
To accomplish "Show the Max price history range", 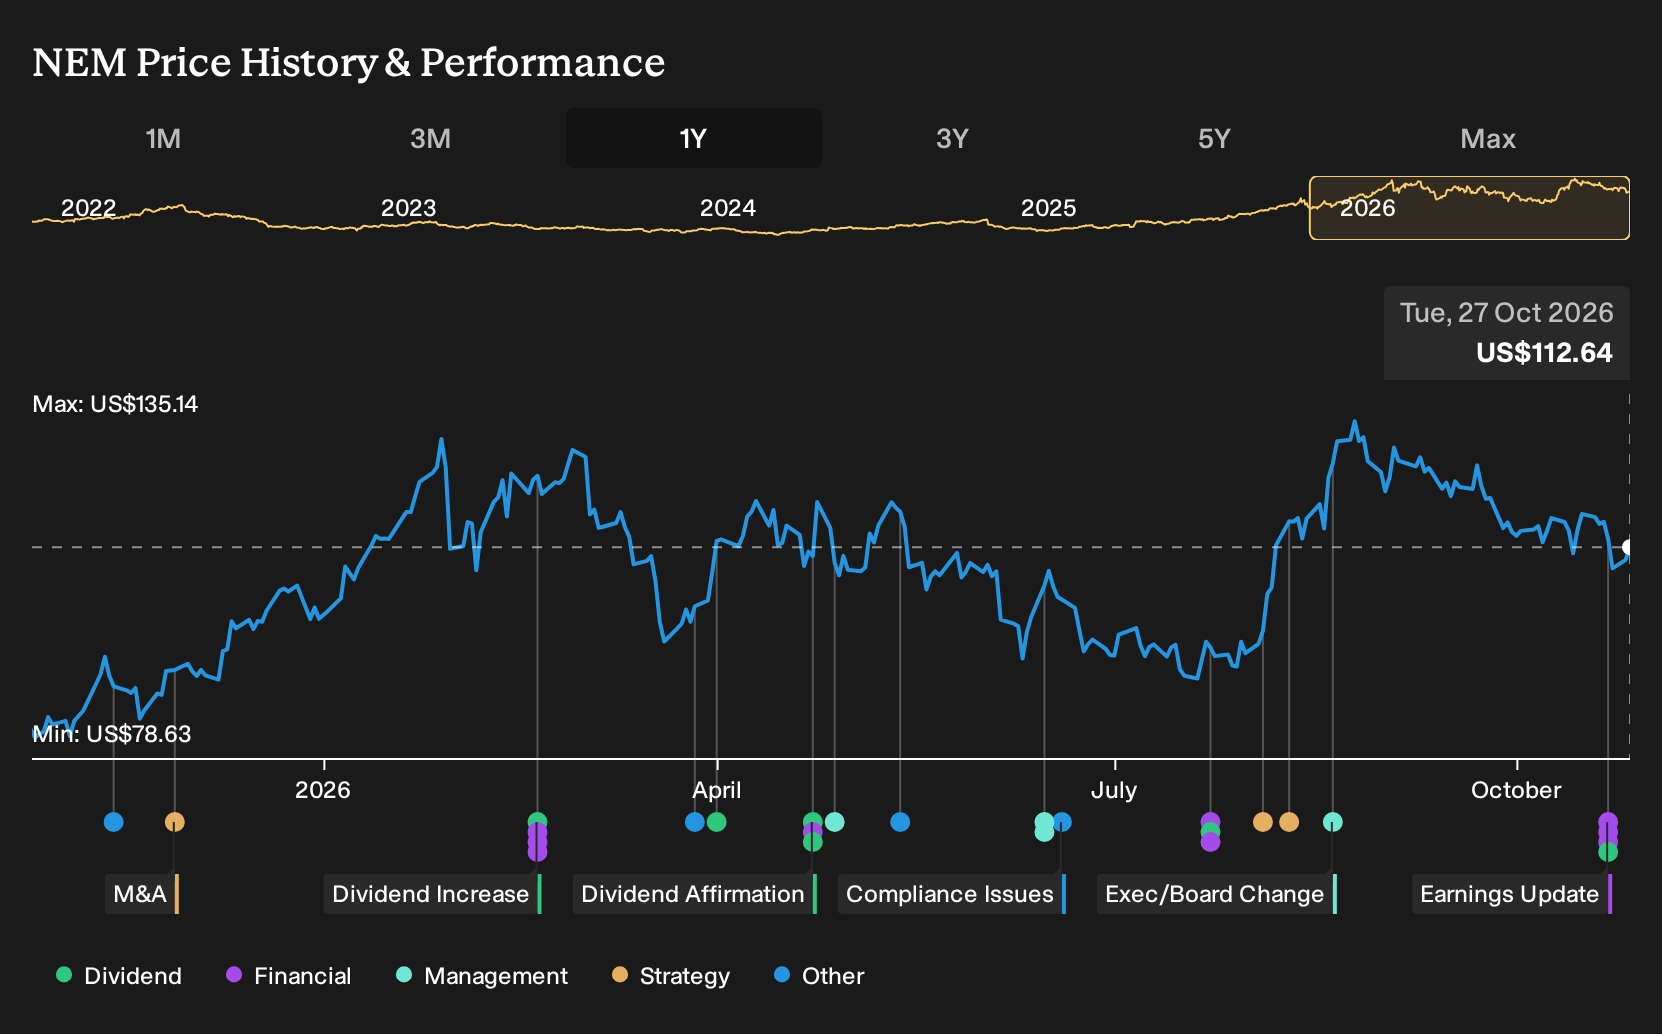I will [1488, 138].
